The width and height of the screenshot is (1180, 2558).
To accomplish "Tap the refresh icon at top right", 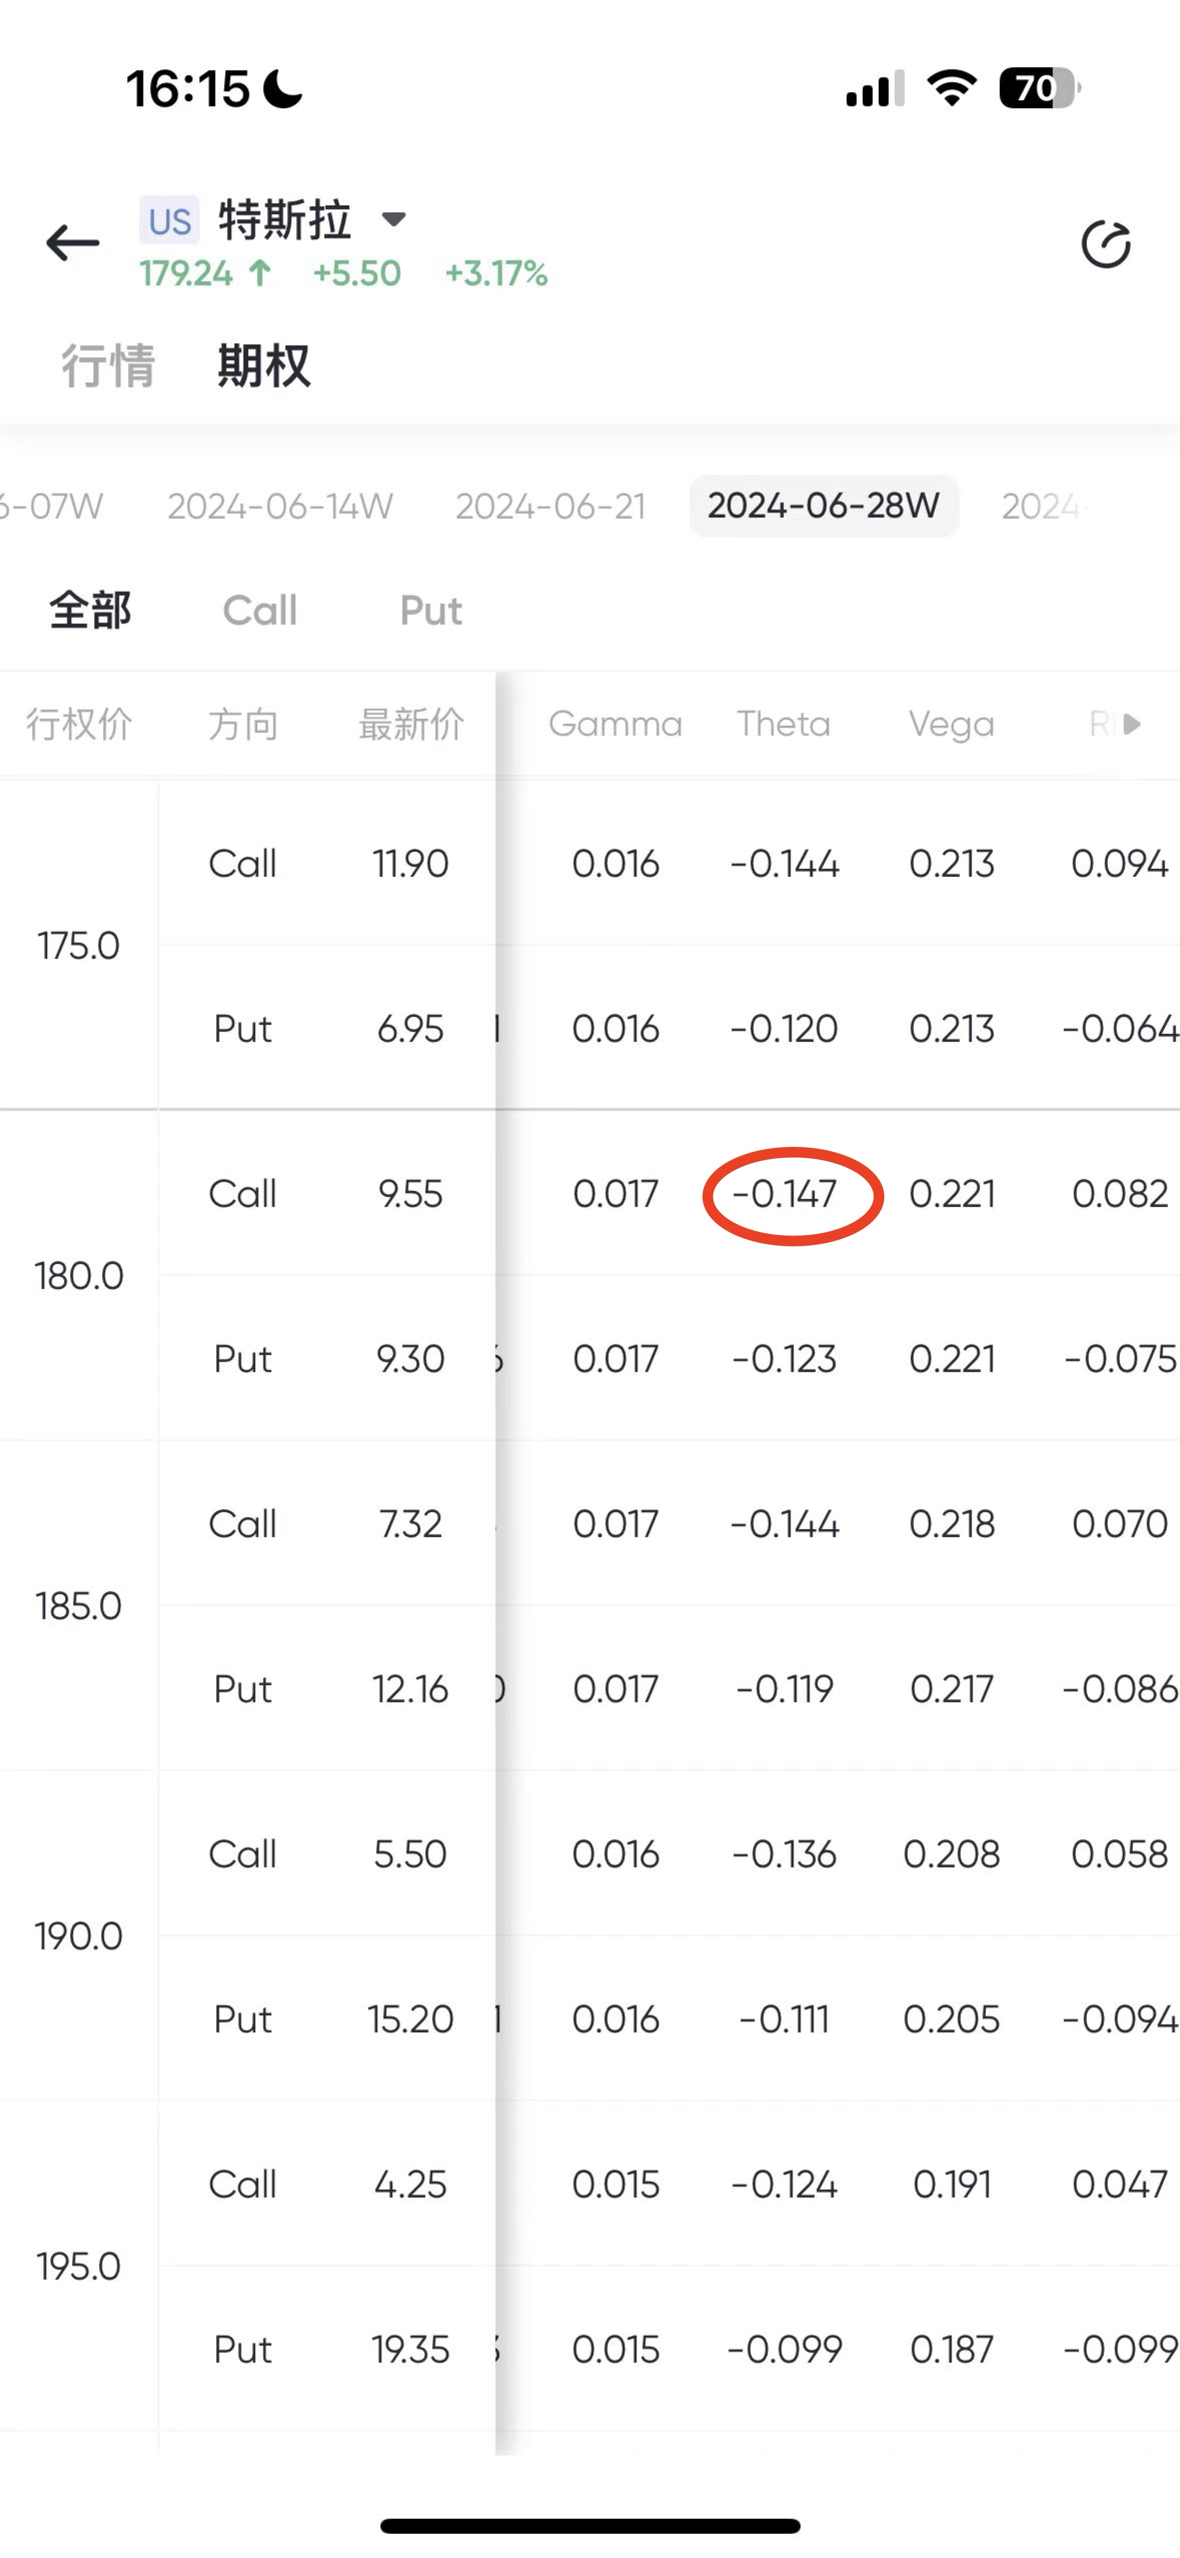I will (x=1106, y=244).
